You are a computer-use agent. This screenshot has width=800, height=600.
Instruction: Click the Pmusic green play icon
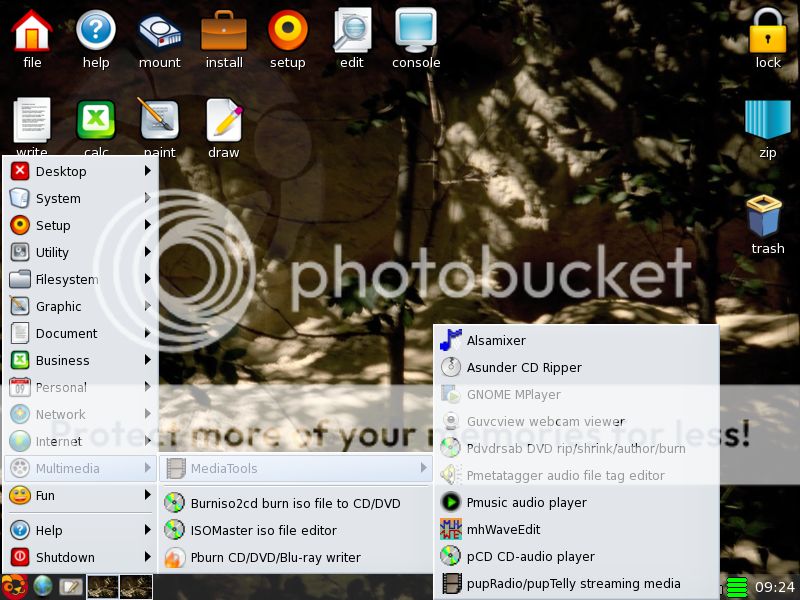pyautogui.click(x=451, y=503)
